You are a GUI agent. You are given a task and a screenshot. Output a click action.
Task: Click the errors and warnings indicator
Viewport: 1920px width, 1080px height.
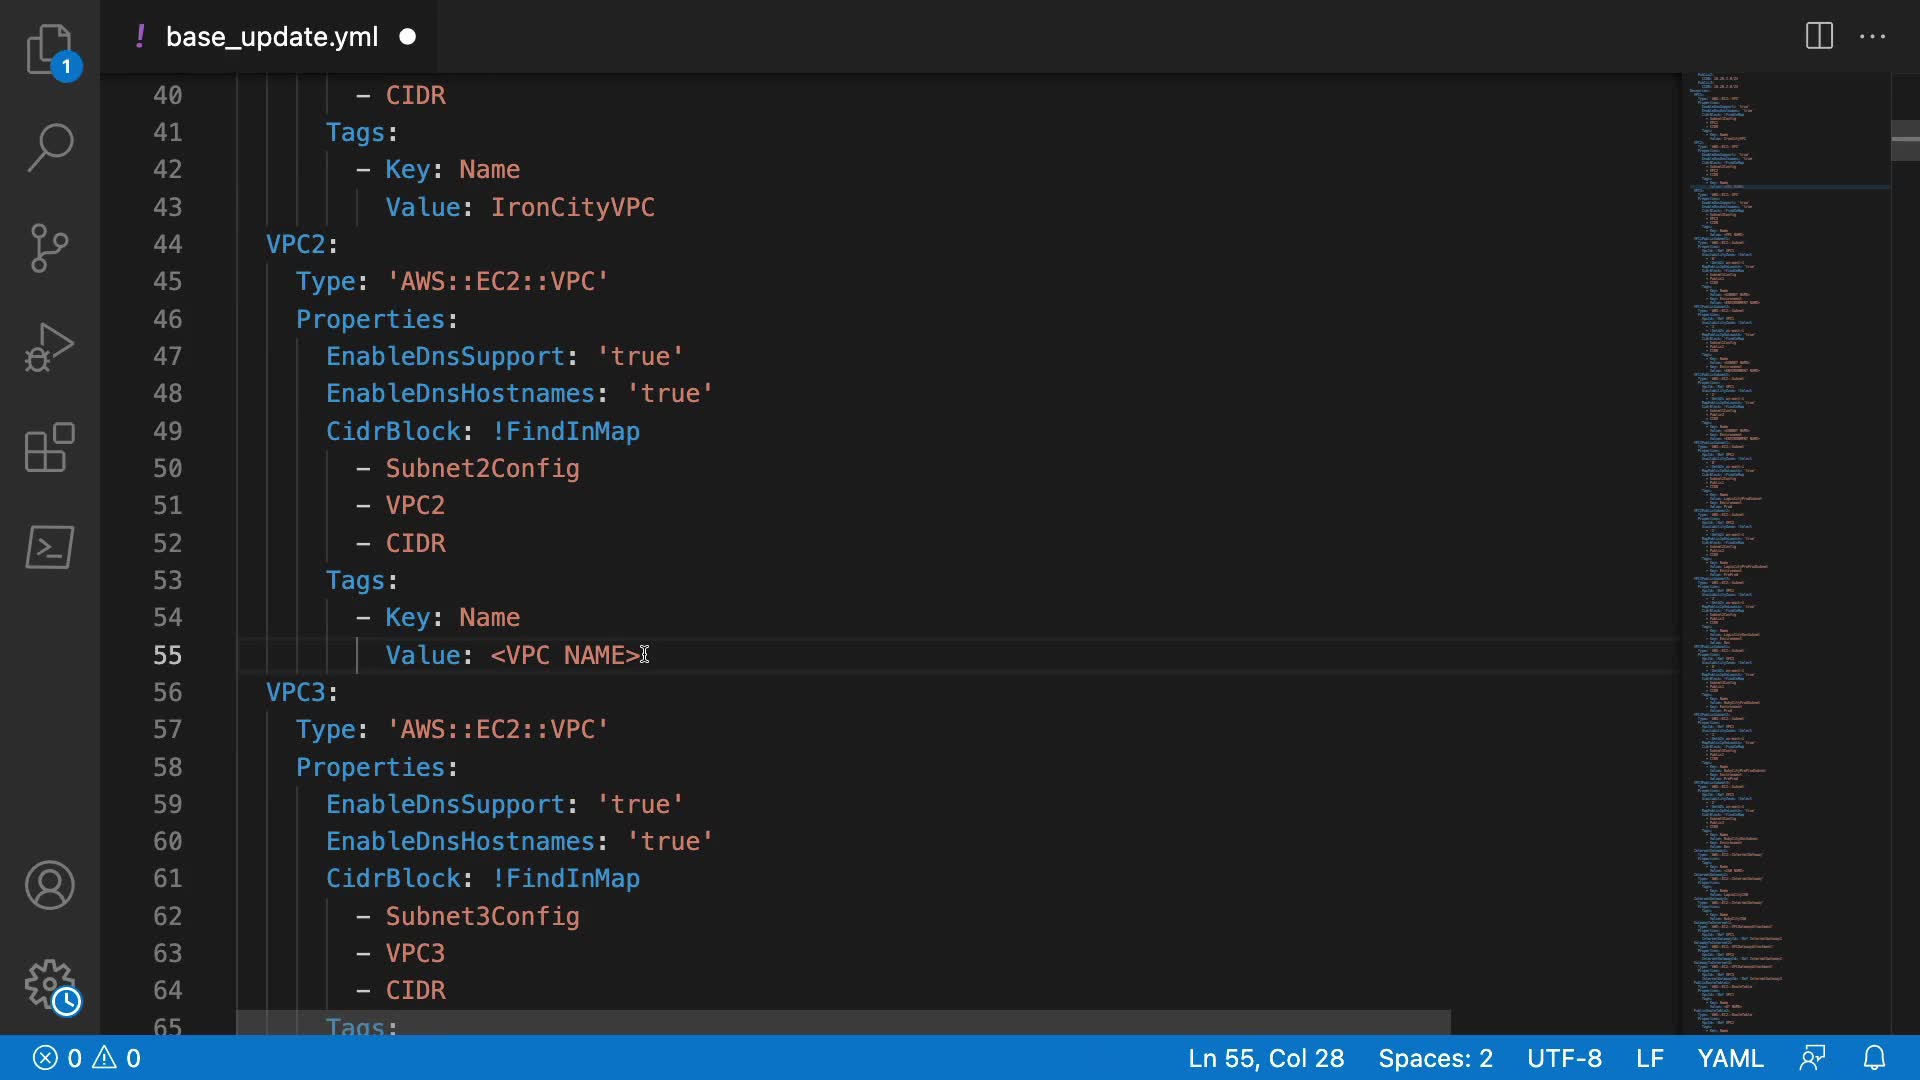pyautogui.click(x=87, y=1058)
